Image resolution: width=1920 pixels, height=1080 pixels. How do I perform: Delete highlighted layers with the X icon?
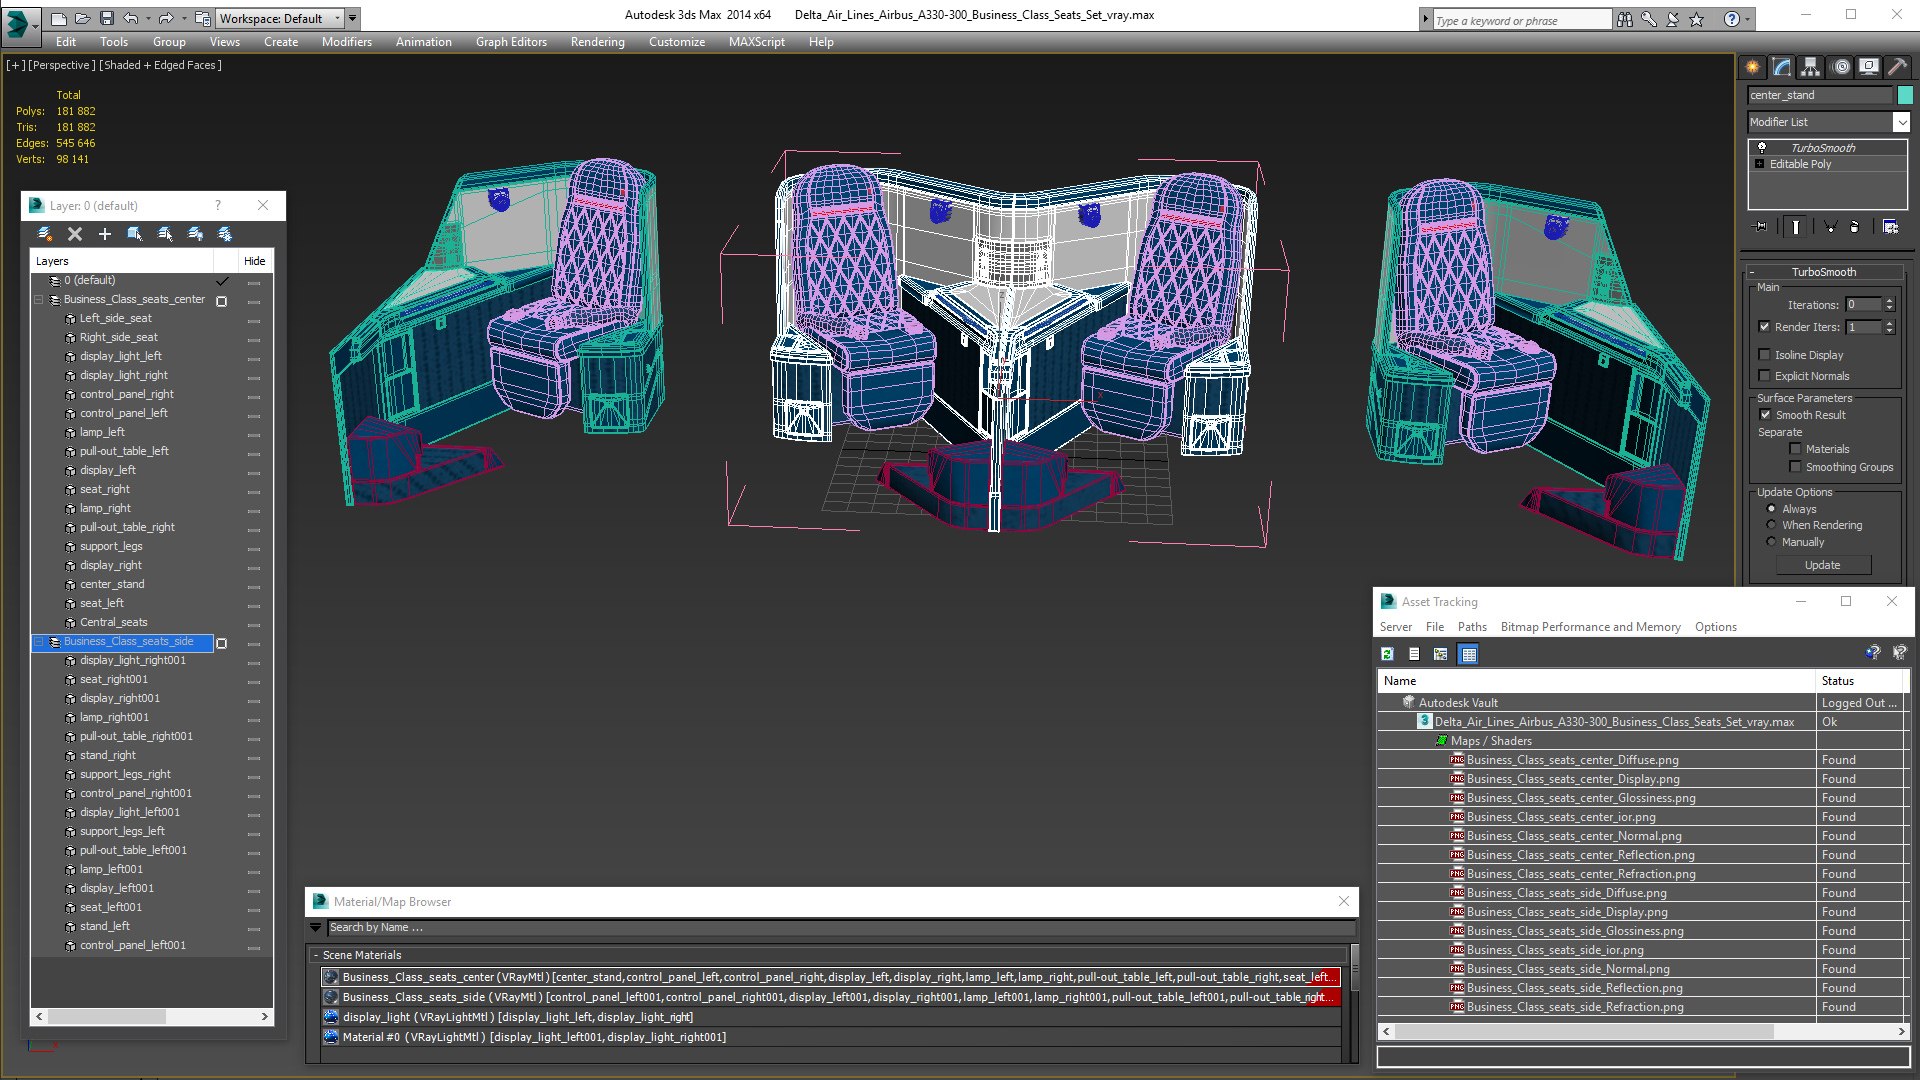75,234
